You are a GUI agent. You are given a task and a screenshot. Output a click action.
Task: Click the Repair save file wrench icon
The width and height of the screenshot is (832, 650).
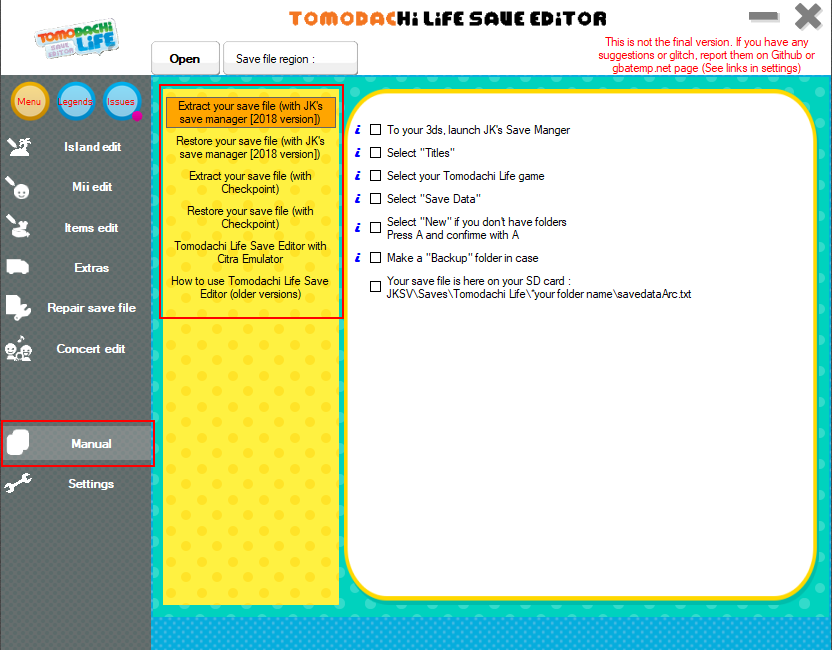pos(18,308)
